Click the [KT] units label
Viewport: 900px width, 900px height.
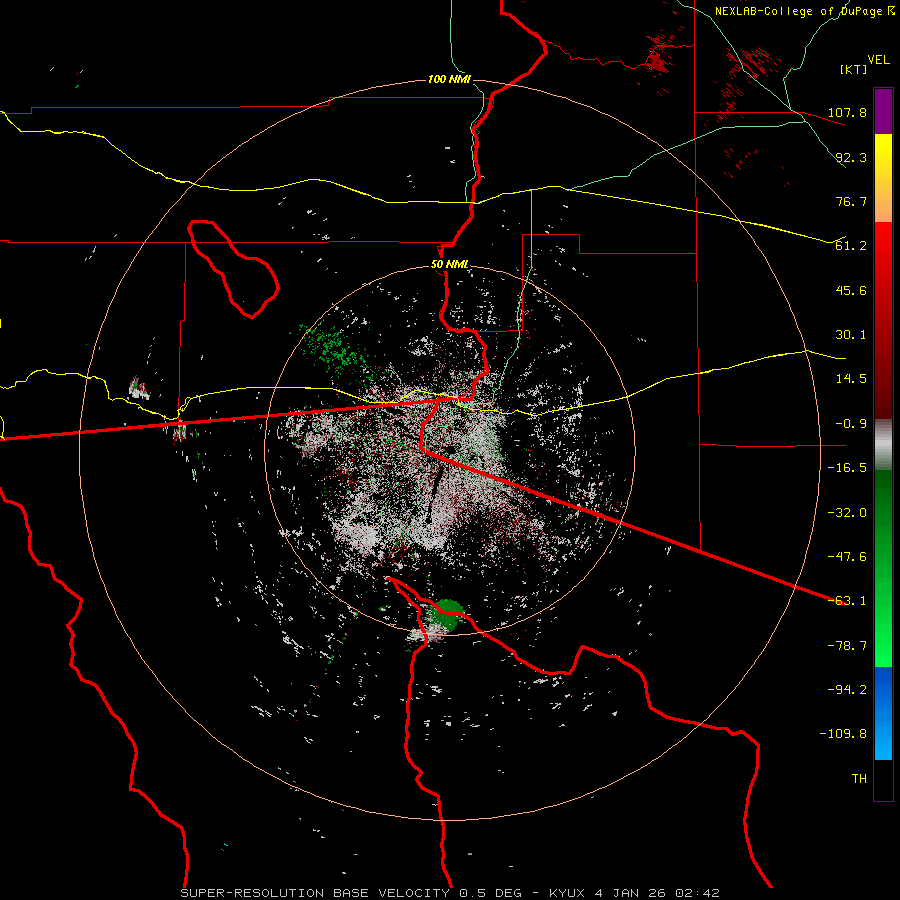pyautogui.click(x=854, y=69)
